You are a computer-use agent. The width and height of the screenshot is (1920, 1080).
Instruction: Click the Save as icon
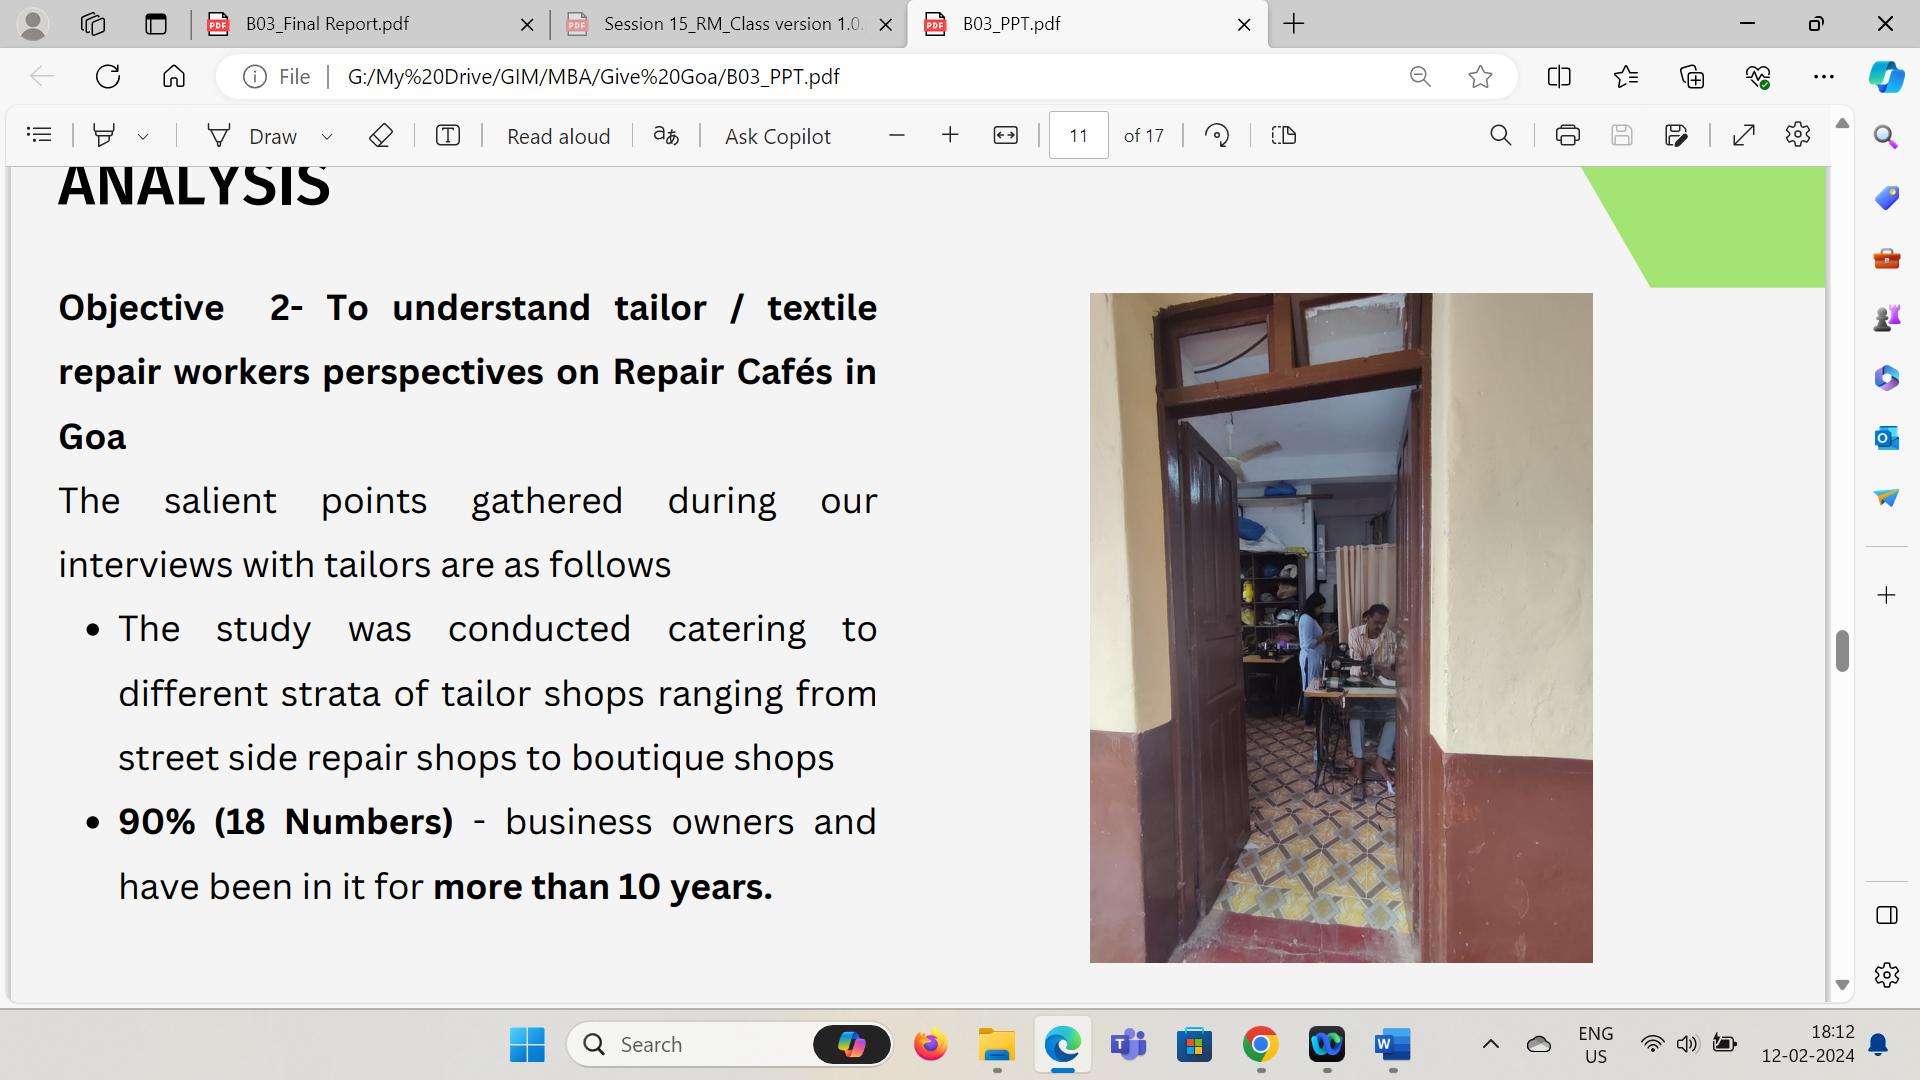click(1676, 135)
